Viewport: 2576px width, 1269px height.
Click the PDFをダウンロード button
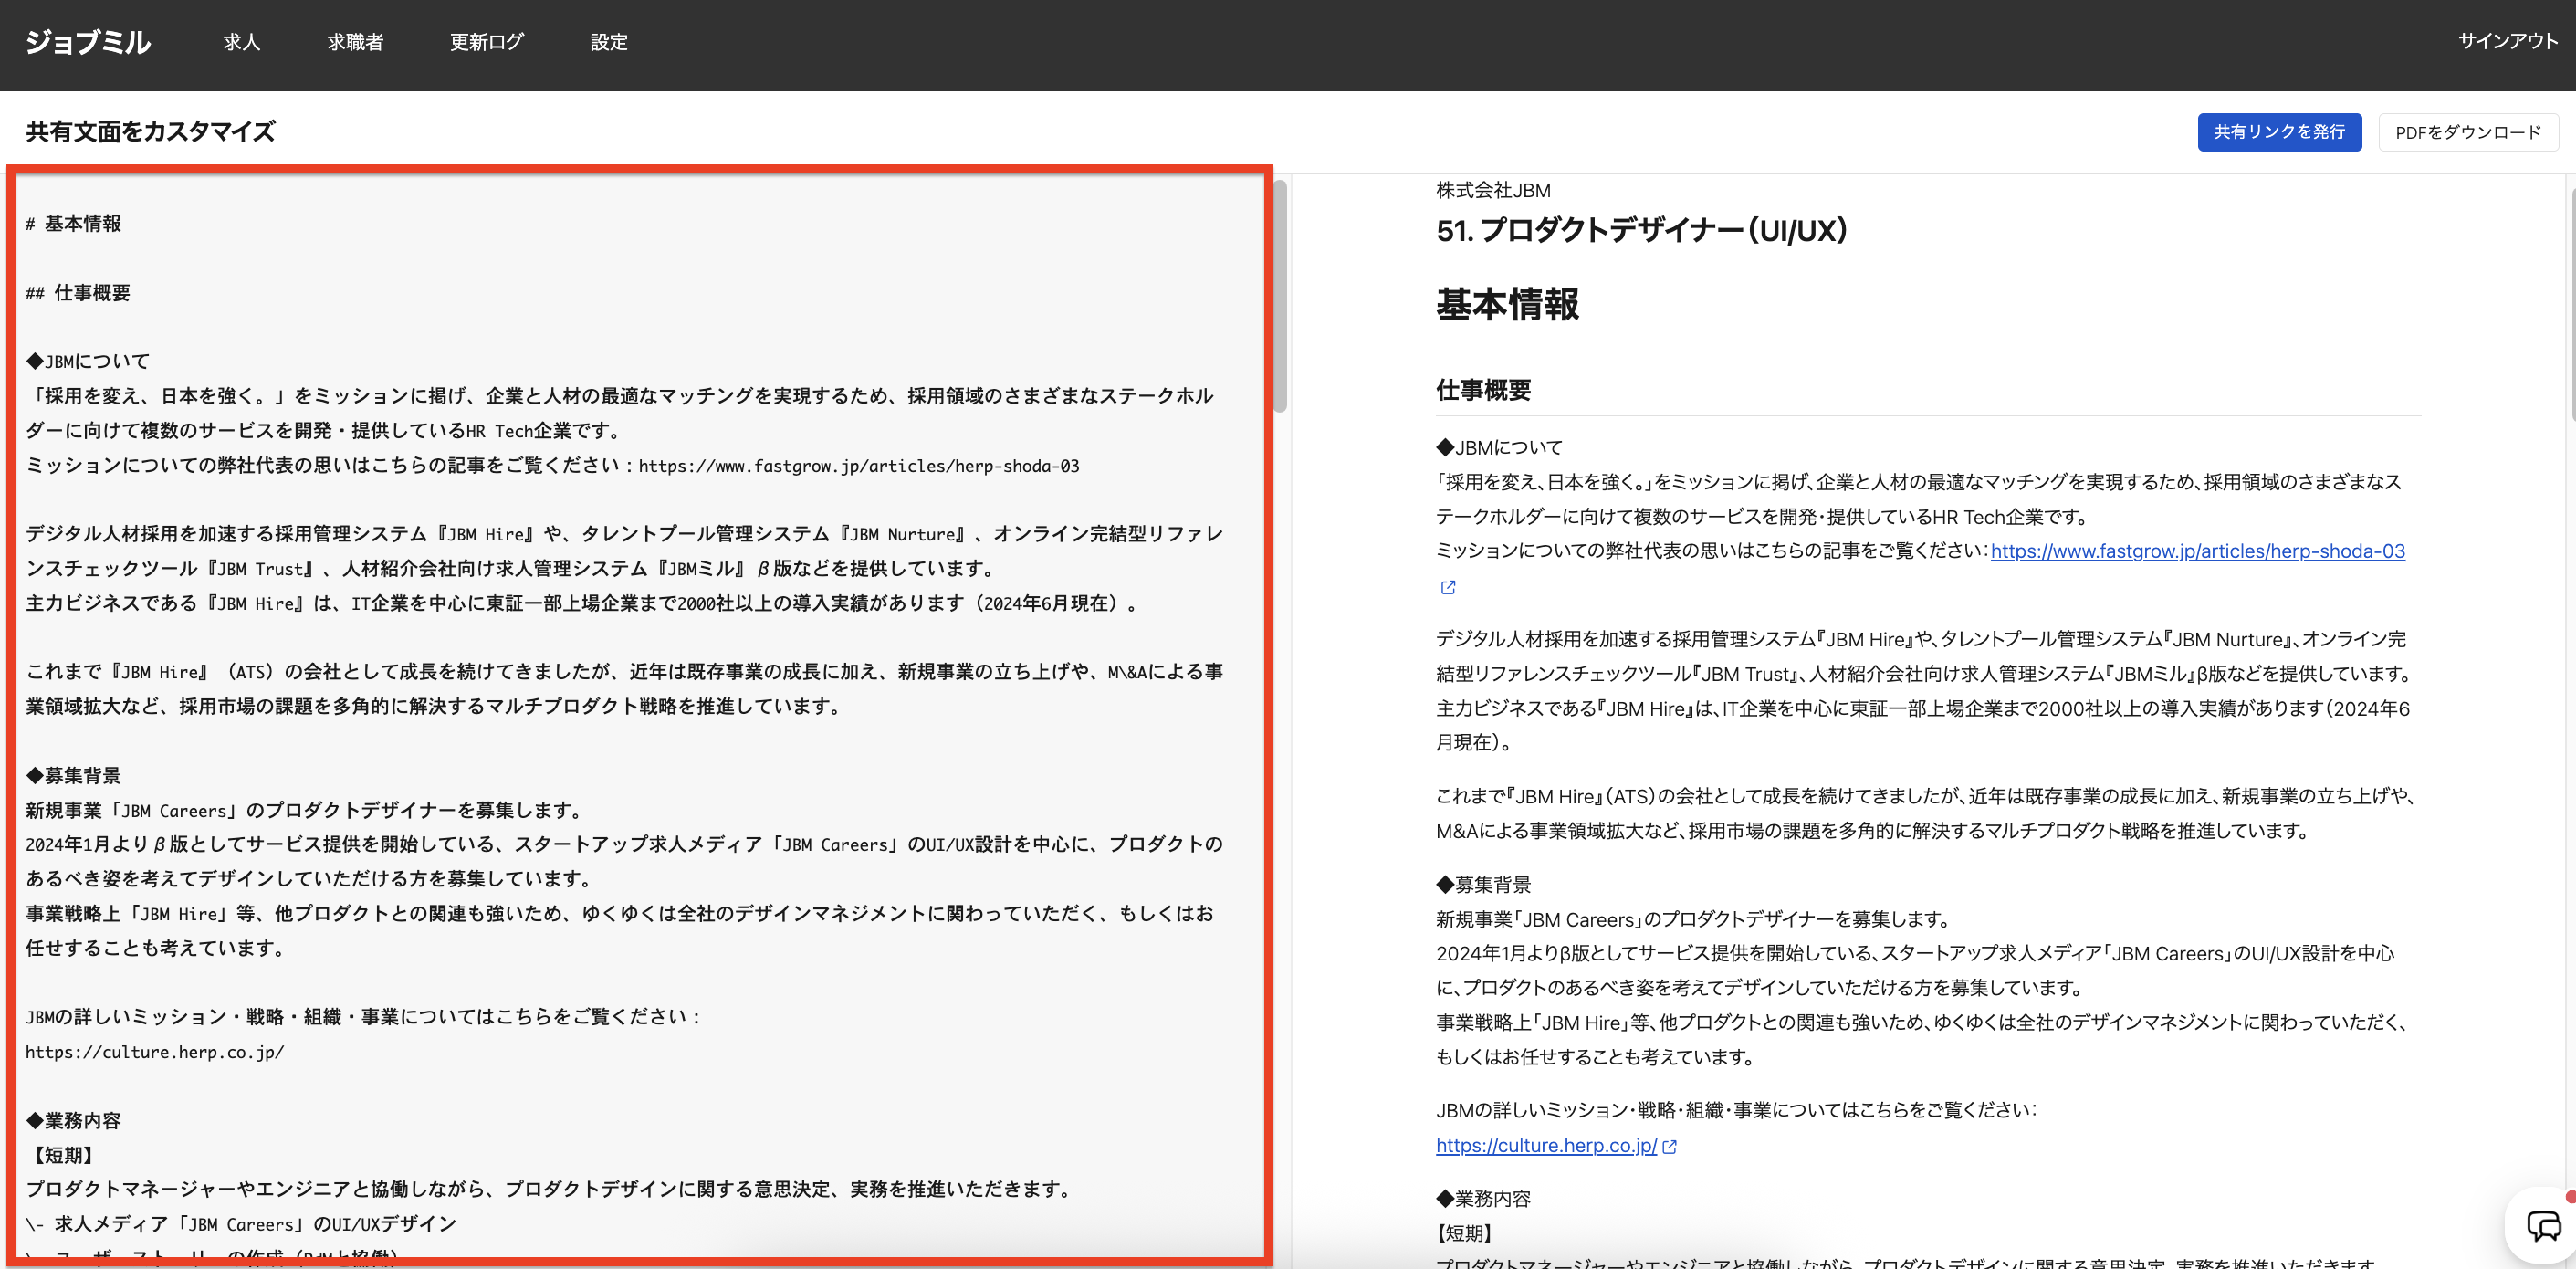coord(2467,132)
